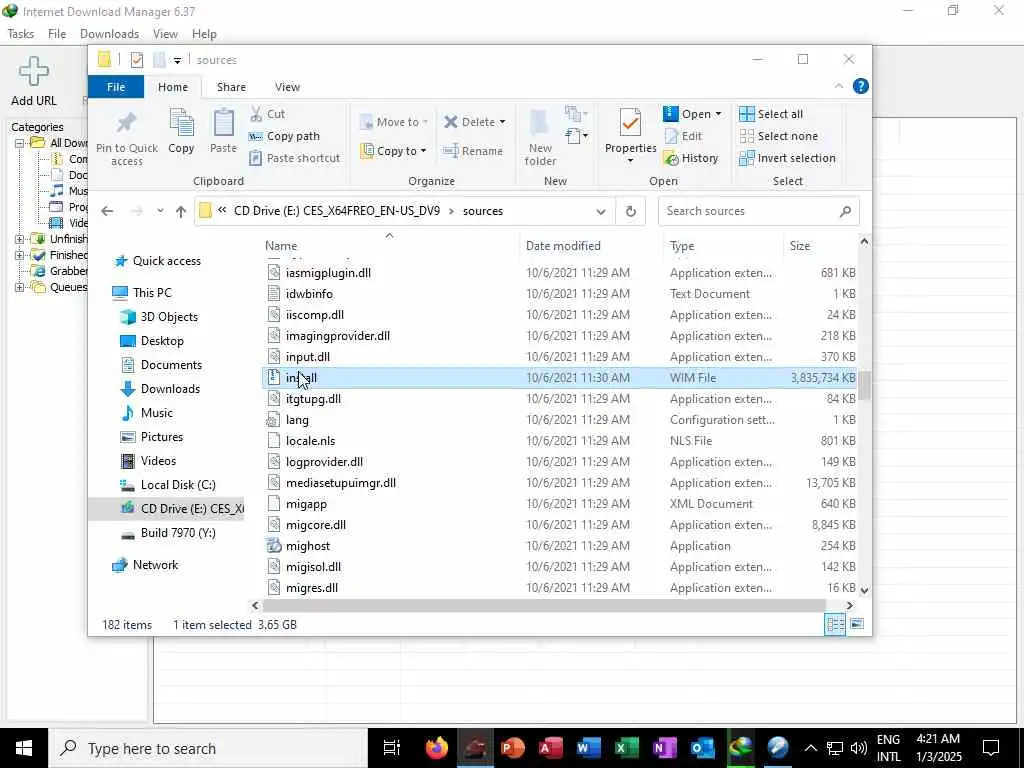
Task: Click Select all in Select group
Action: tap(771, 114)
